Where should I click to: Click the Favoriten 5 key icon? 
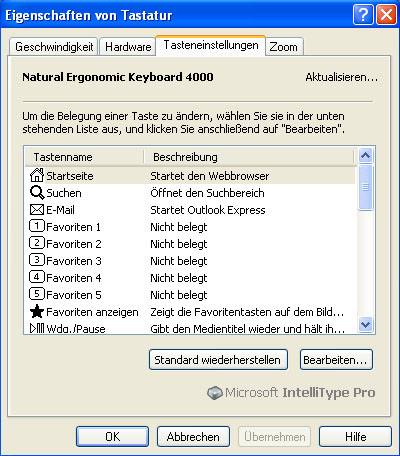coord(37,294)
